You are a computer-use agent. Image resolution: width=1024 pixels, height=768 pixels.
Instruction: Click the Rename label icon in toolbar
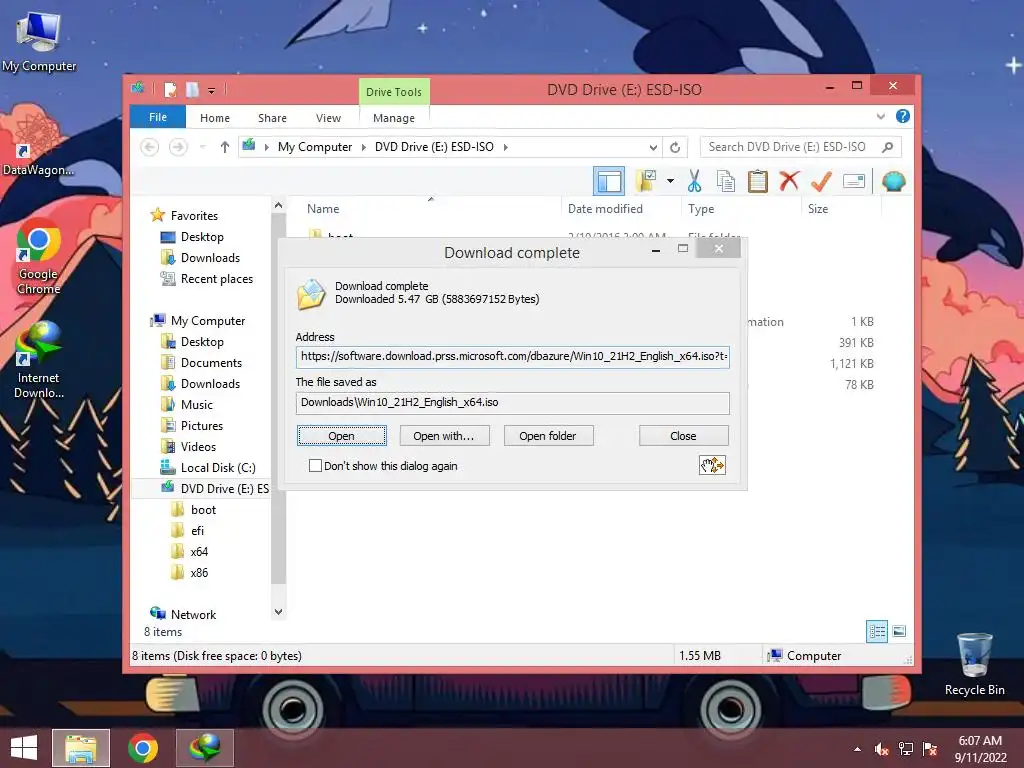pos(854,181)
